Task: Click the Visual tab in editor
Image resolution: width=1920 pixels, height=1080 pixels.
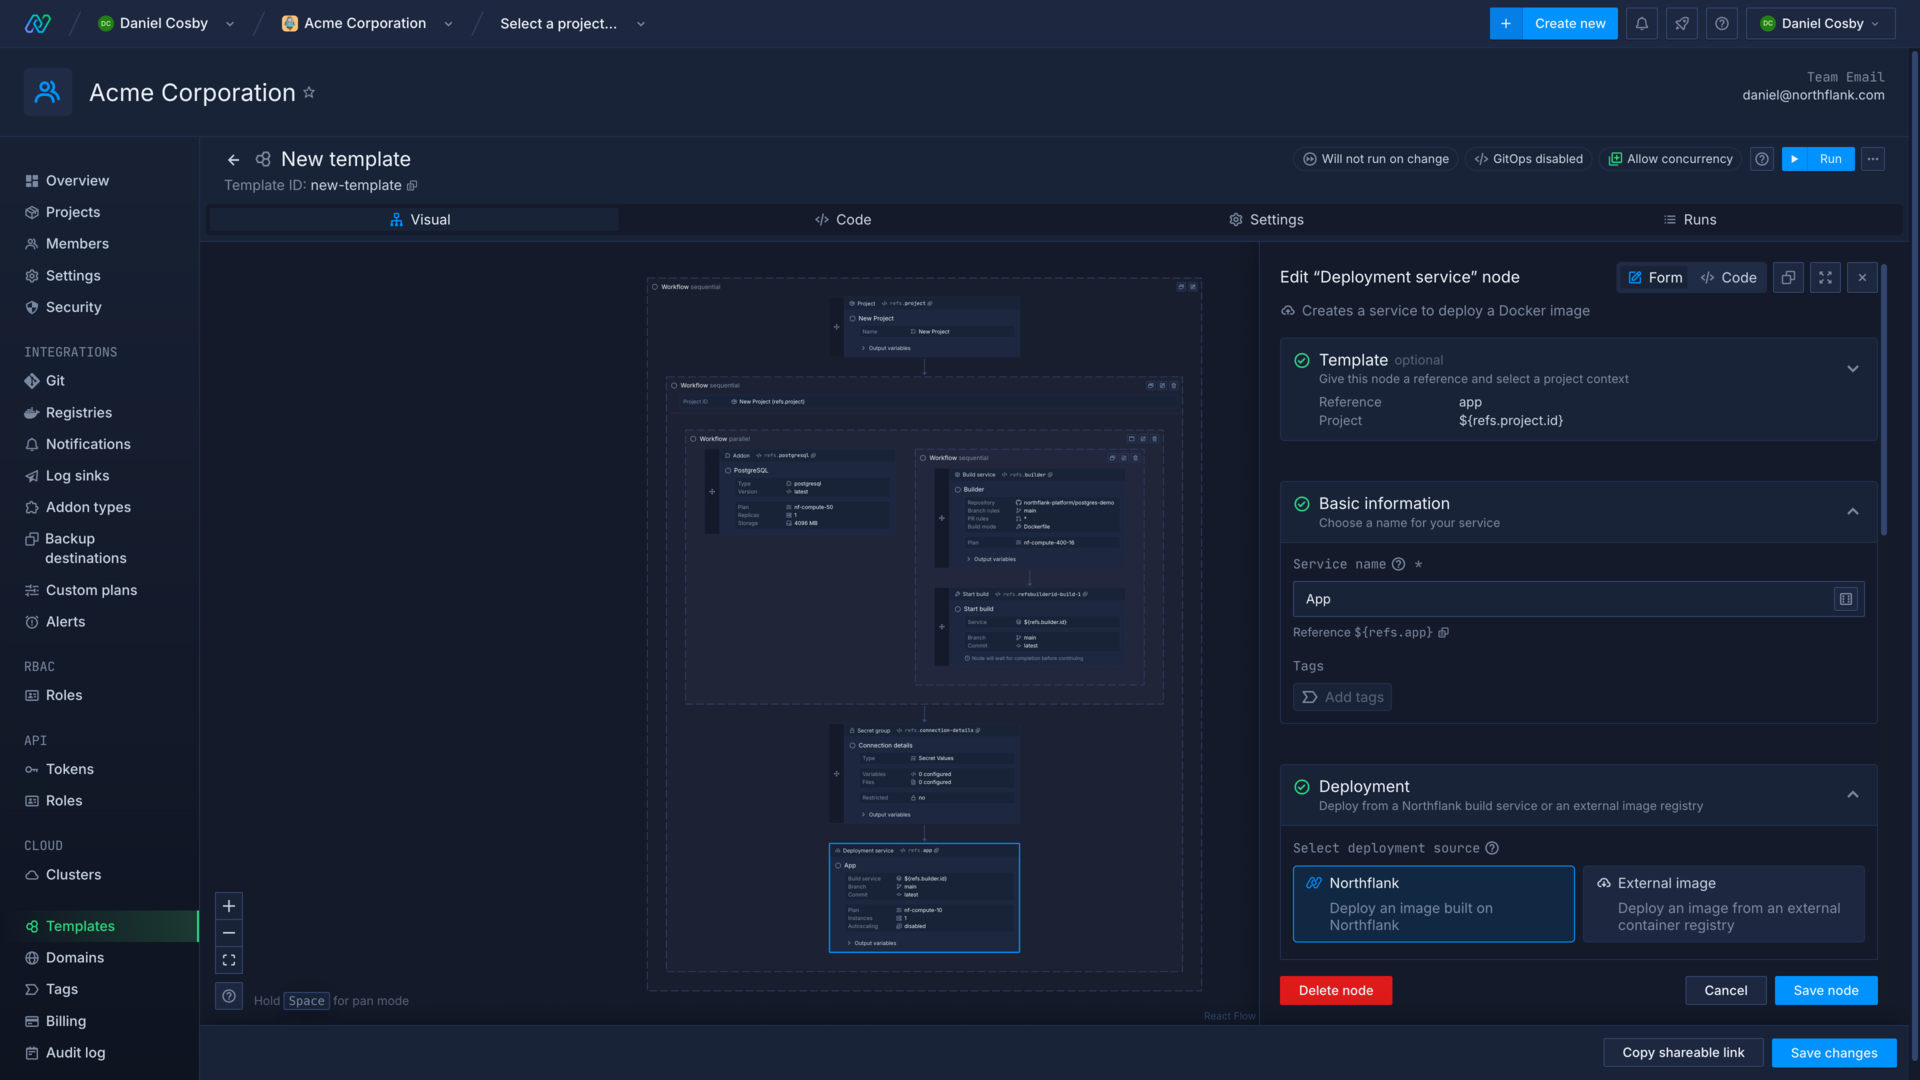Action: (421, 220)
